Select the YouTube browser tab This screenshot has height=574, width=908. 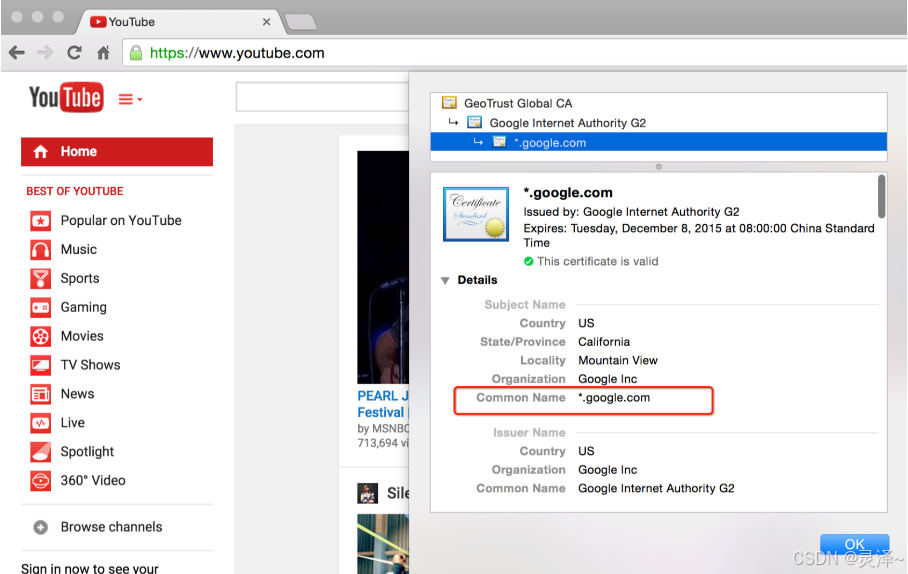tap(180, 22)
